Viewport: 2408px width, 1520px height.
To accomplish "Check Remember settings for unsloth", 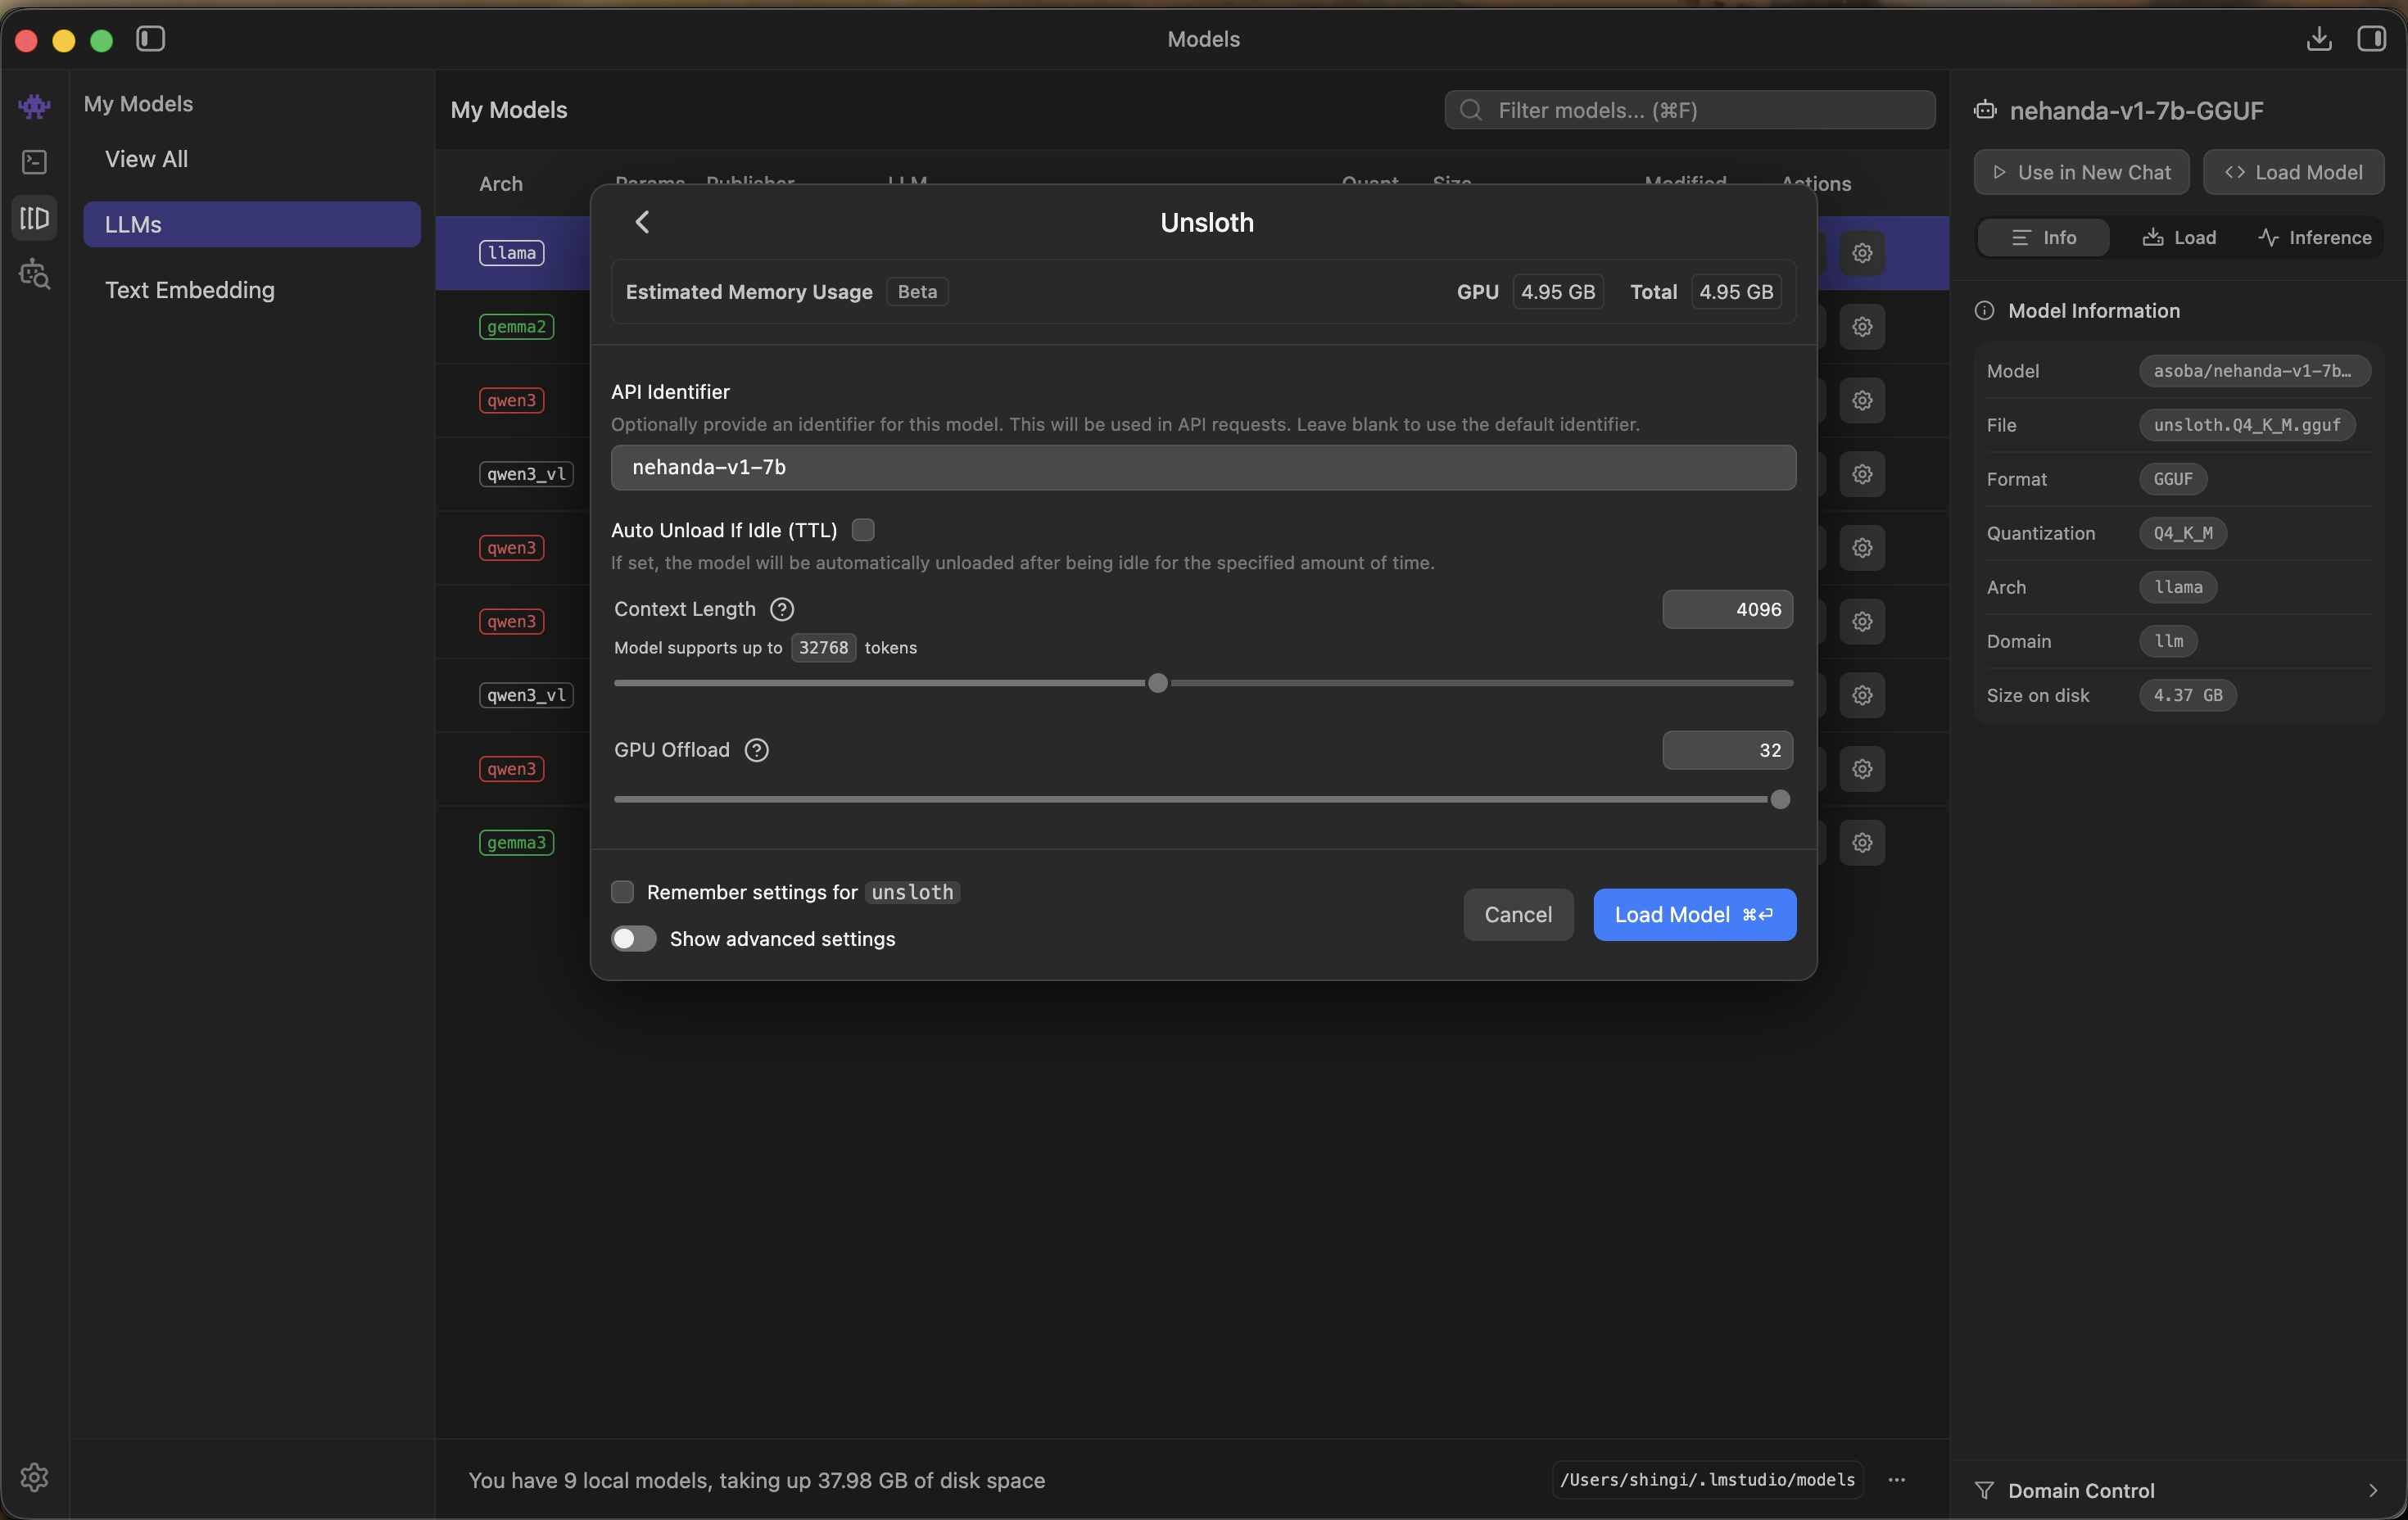I will (622, 891).
